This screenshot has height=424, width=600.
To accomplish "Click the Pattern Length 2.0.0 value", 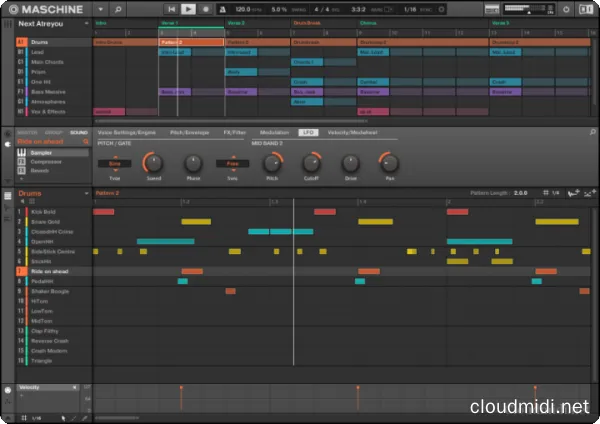I will click(x=520, y=193).
